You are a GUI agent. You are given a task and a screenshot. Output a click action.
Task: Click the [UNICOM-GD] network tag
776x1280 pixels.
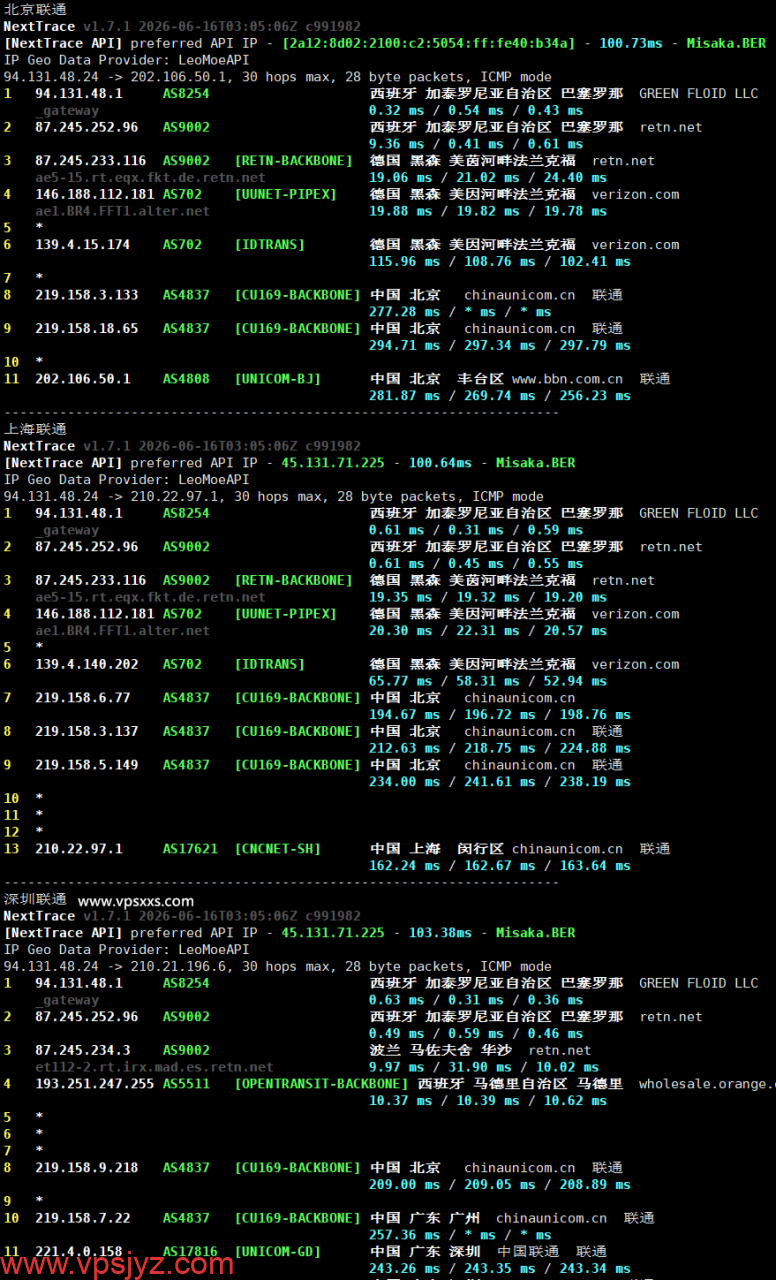(x=278, y=1252)
